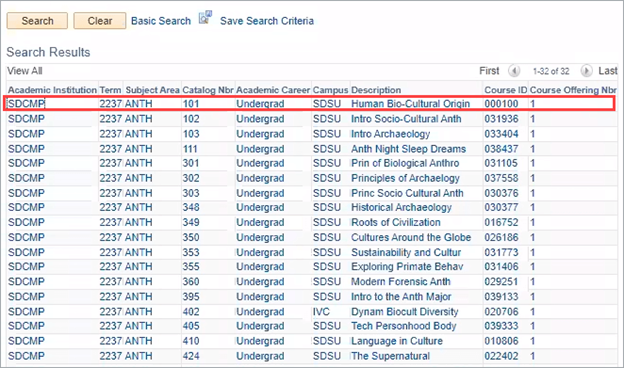
Task: Open Human Bio-Cultural Origin course
Action: [410, 104]
